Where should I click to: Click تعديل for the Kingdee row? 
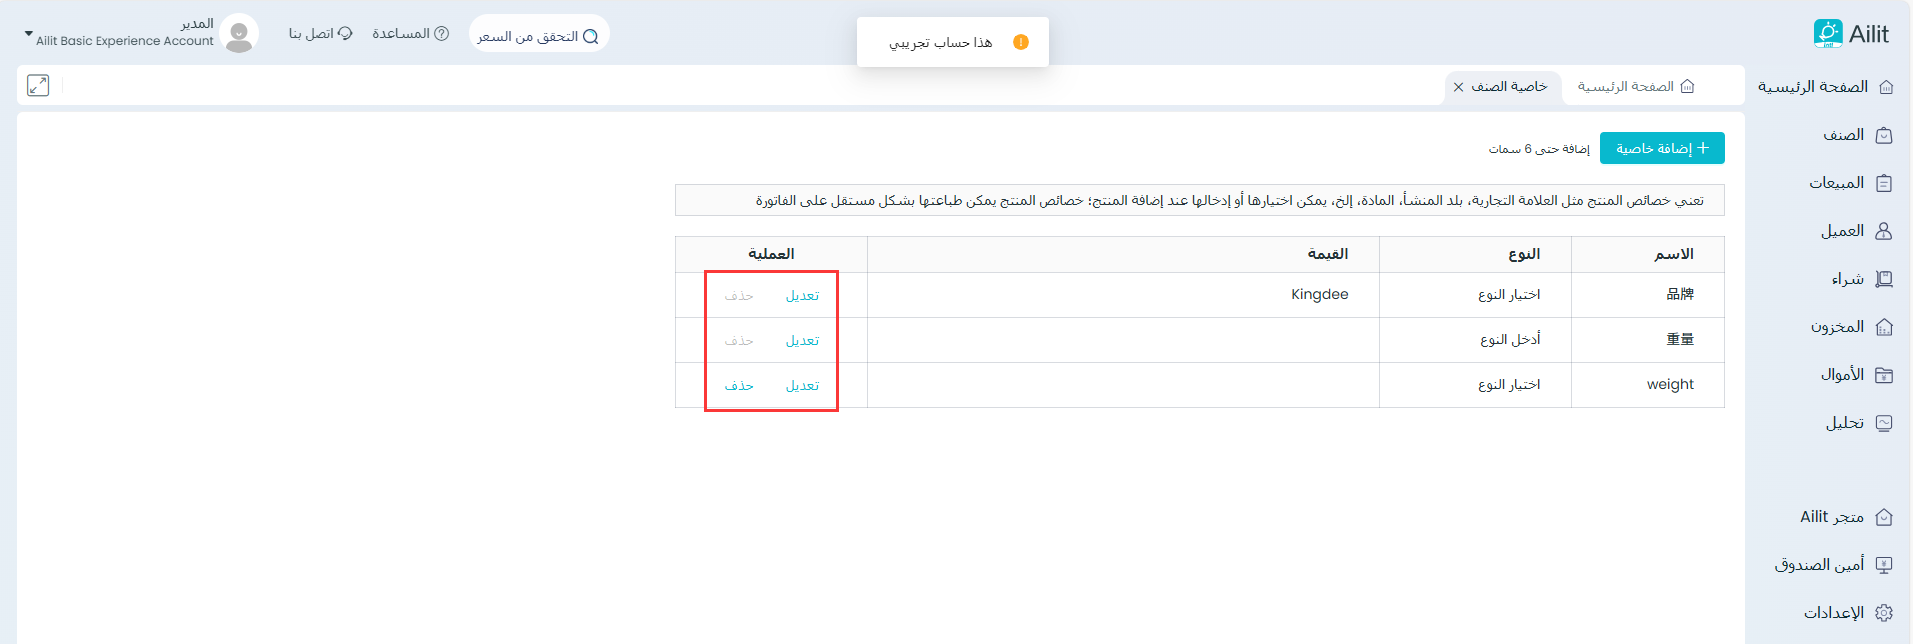point(802,296)
